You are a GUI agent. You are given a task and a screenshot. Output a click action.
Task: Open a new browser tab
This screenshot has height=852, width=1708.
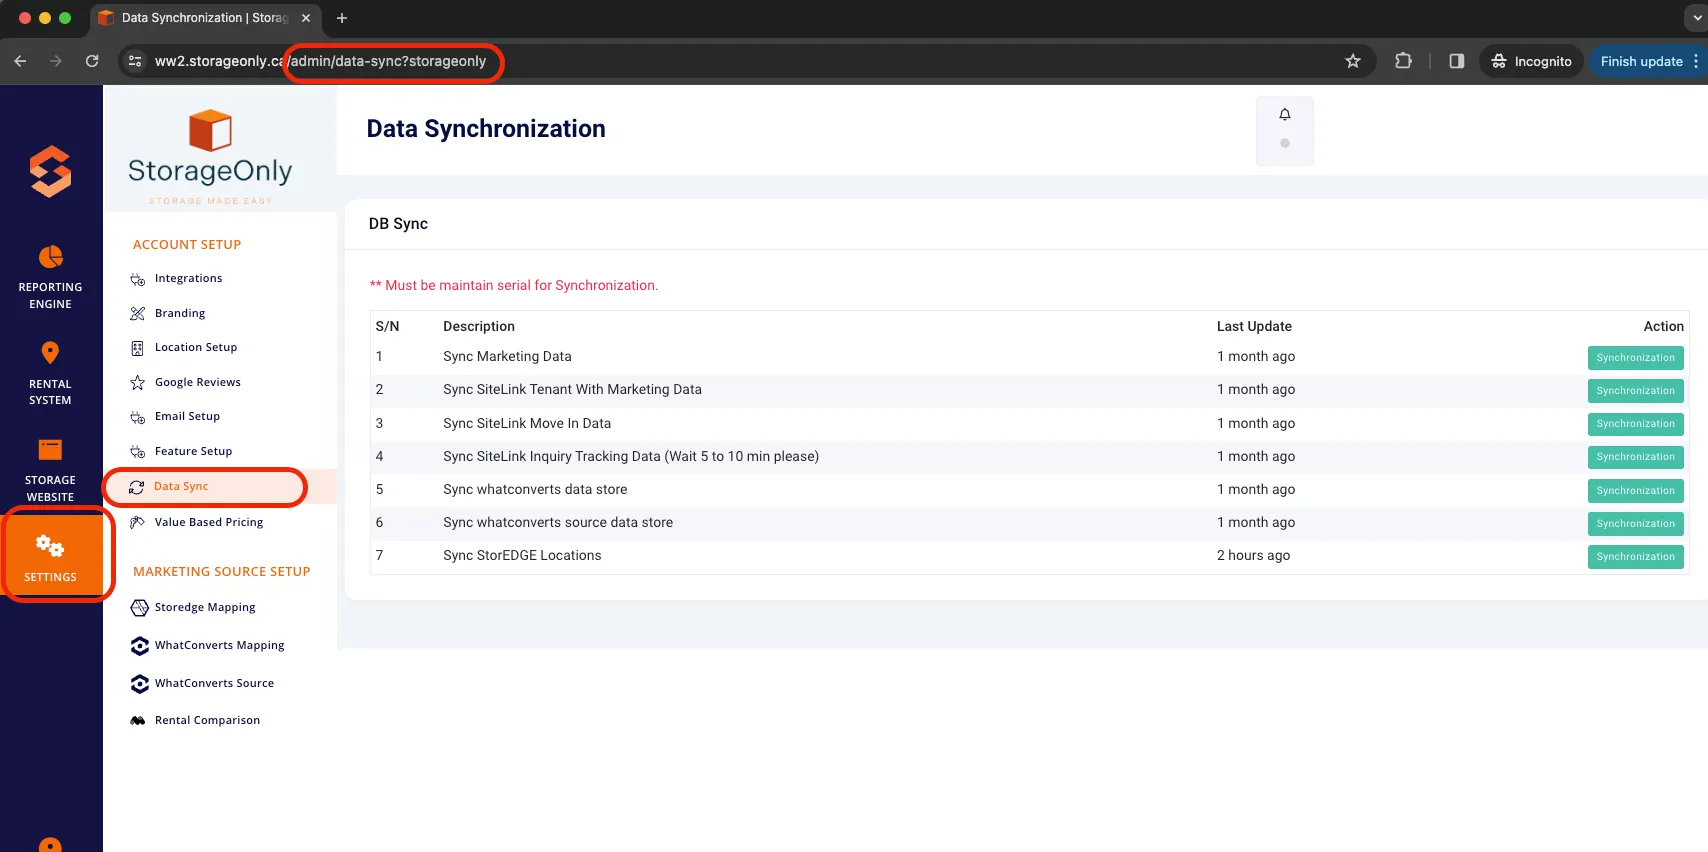[342, 18]
